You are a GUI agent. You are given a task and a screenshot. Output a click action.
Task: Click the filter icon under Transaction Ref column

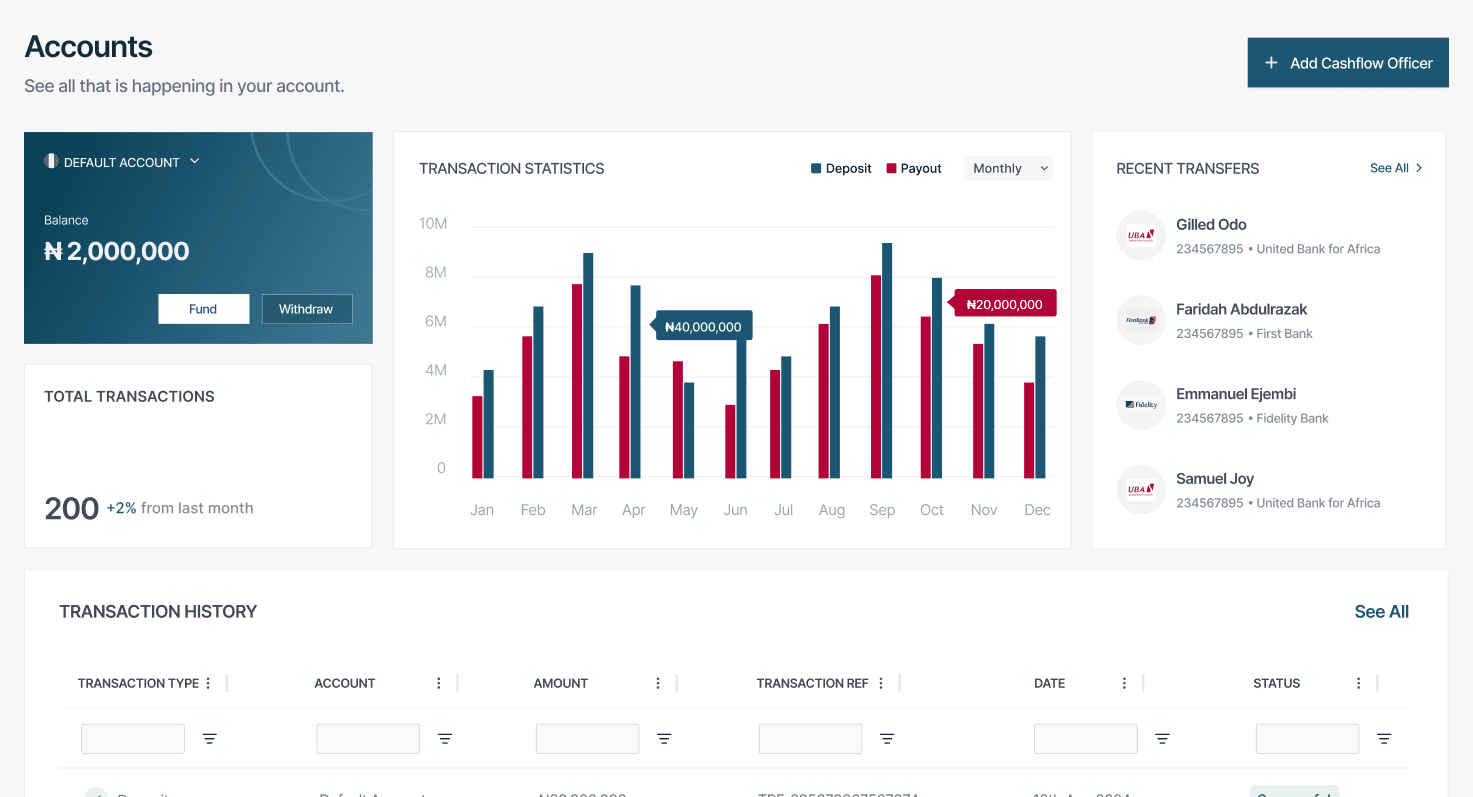(x=886, y=738)
